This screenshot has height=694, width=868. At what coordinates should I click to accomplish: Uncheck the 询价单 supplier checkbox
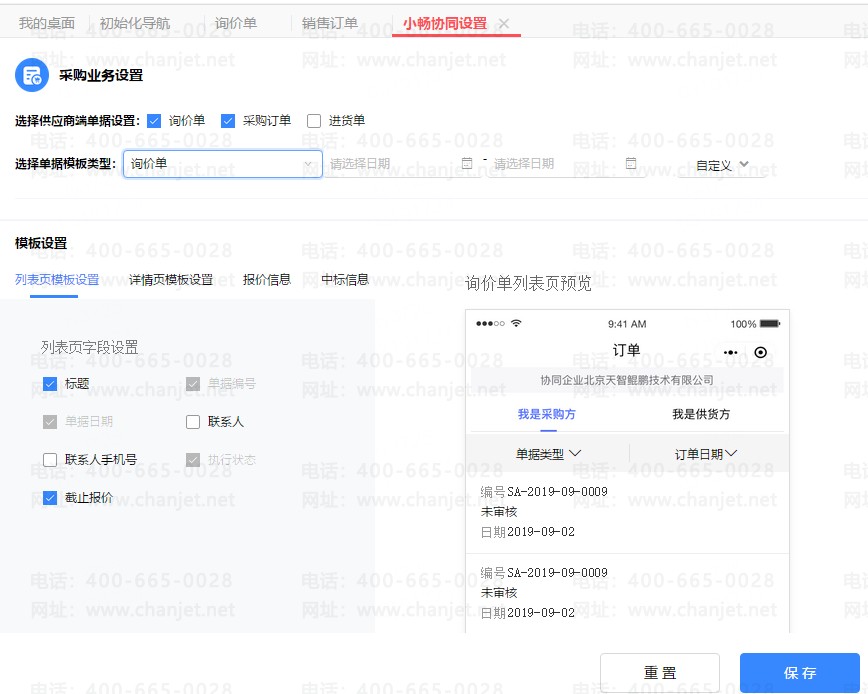(x=154, y=121)
